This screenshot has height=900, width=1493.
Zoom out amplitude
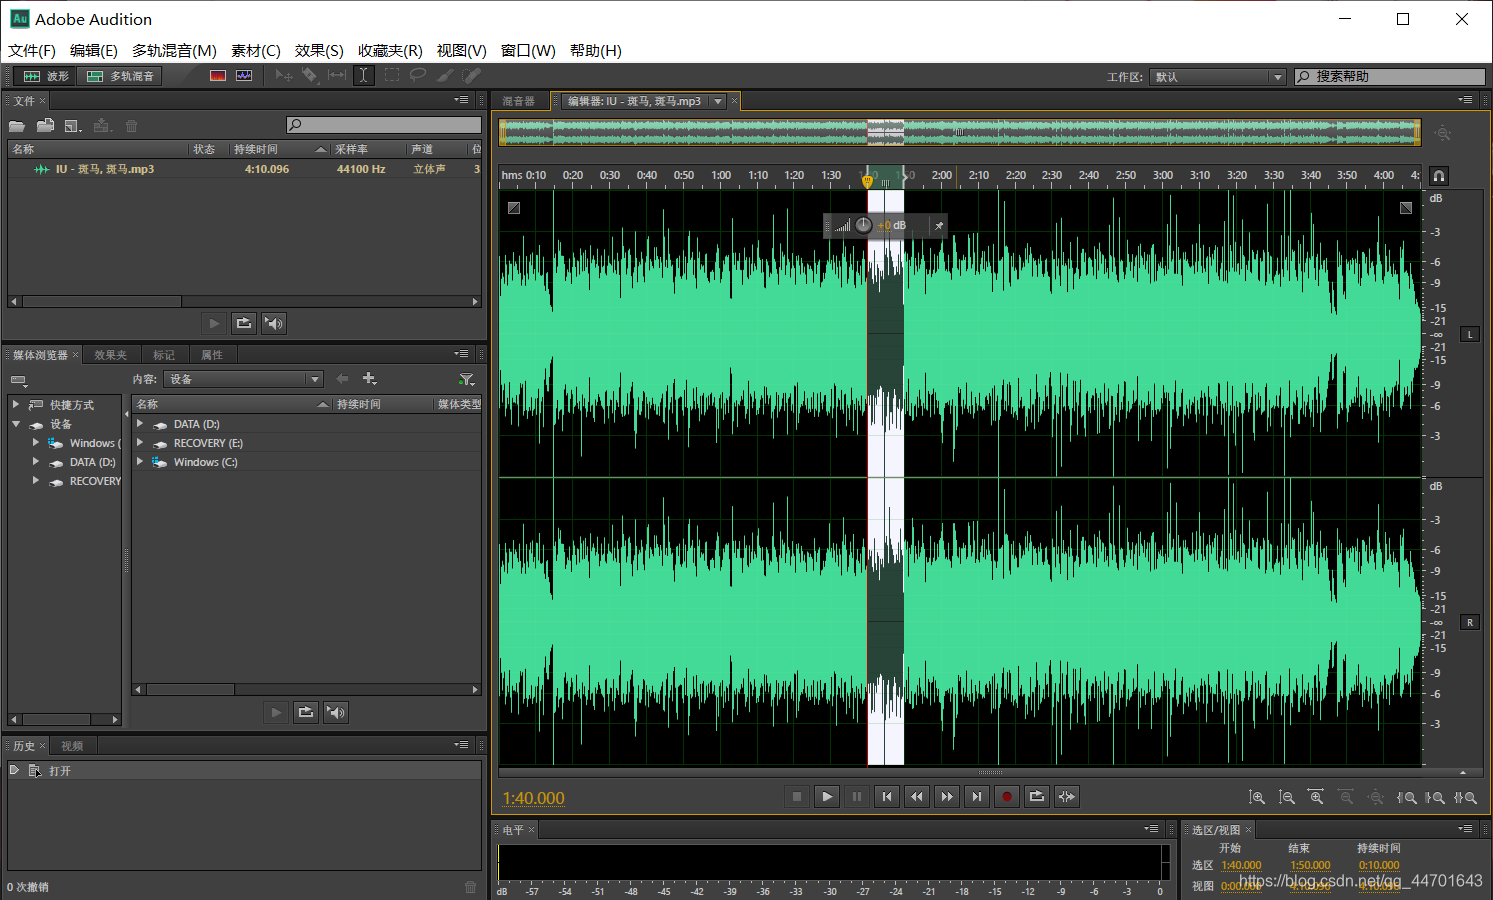(1287, 797)
